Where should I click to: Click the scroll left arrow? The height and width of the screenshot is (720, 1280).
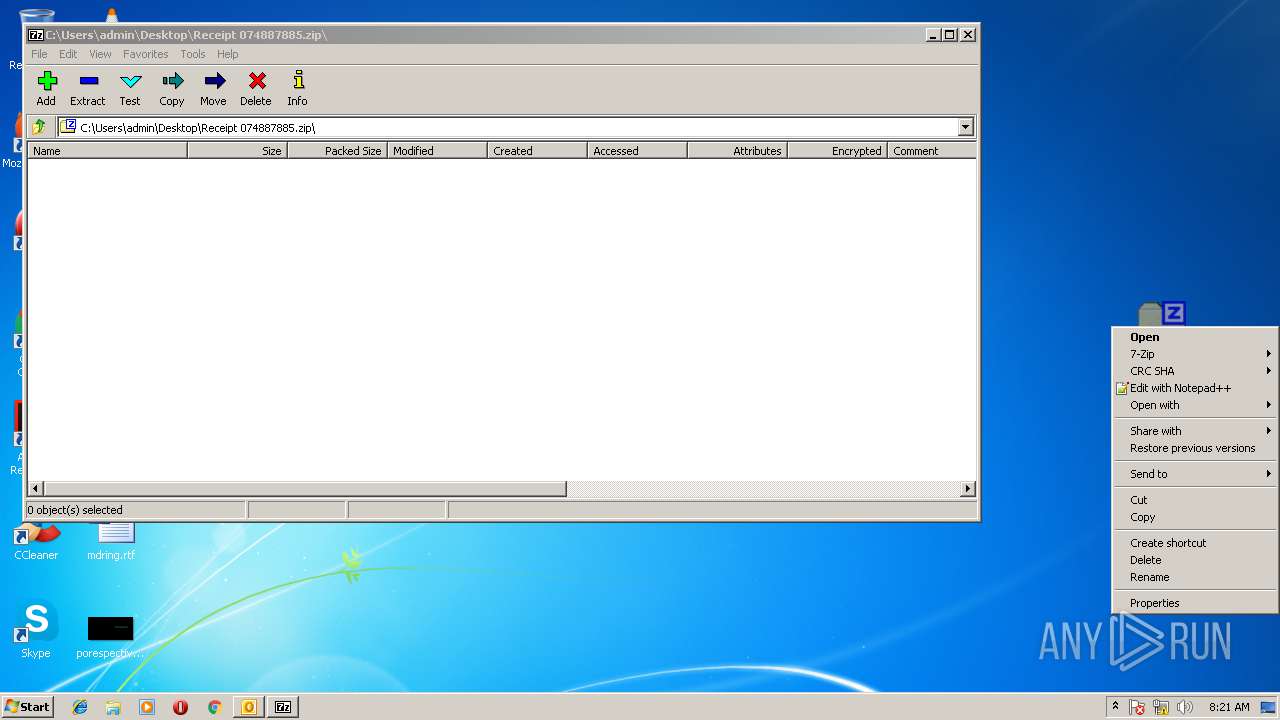pos(36,489)
